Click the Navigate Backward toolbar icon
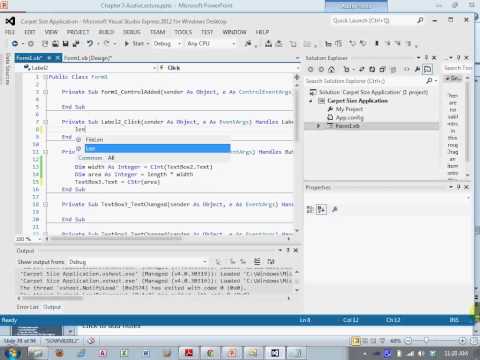Screen dimensions: 480x360 (x=15, y=44)
